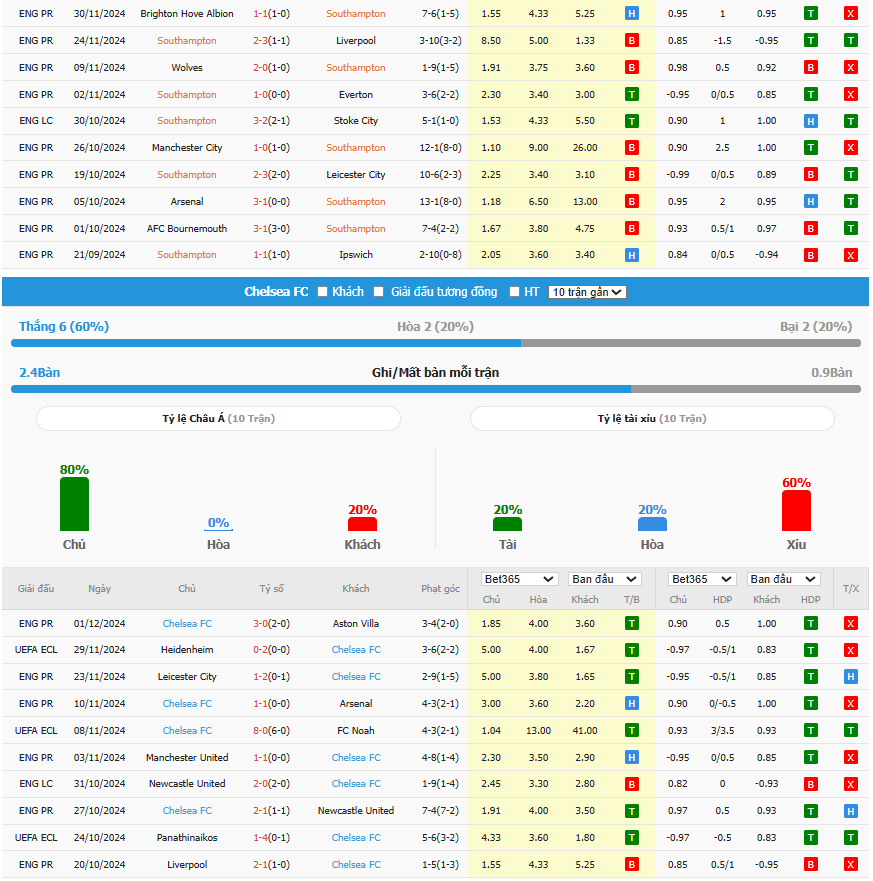
Task: Open the 8-0(6-0) score link for FC Noah match
Action: click(271, 731)
